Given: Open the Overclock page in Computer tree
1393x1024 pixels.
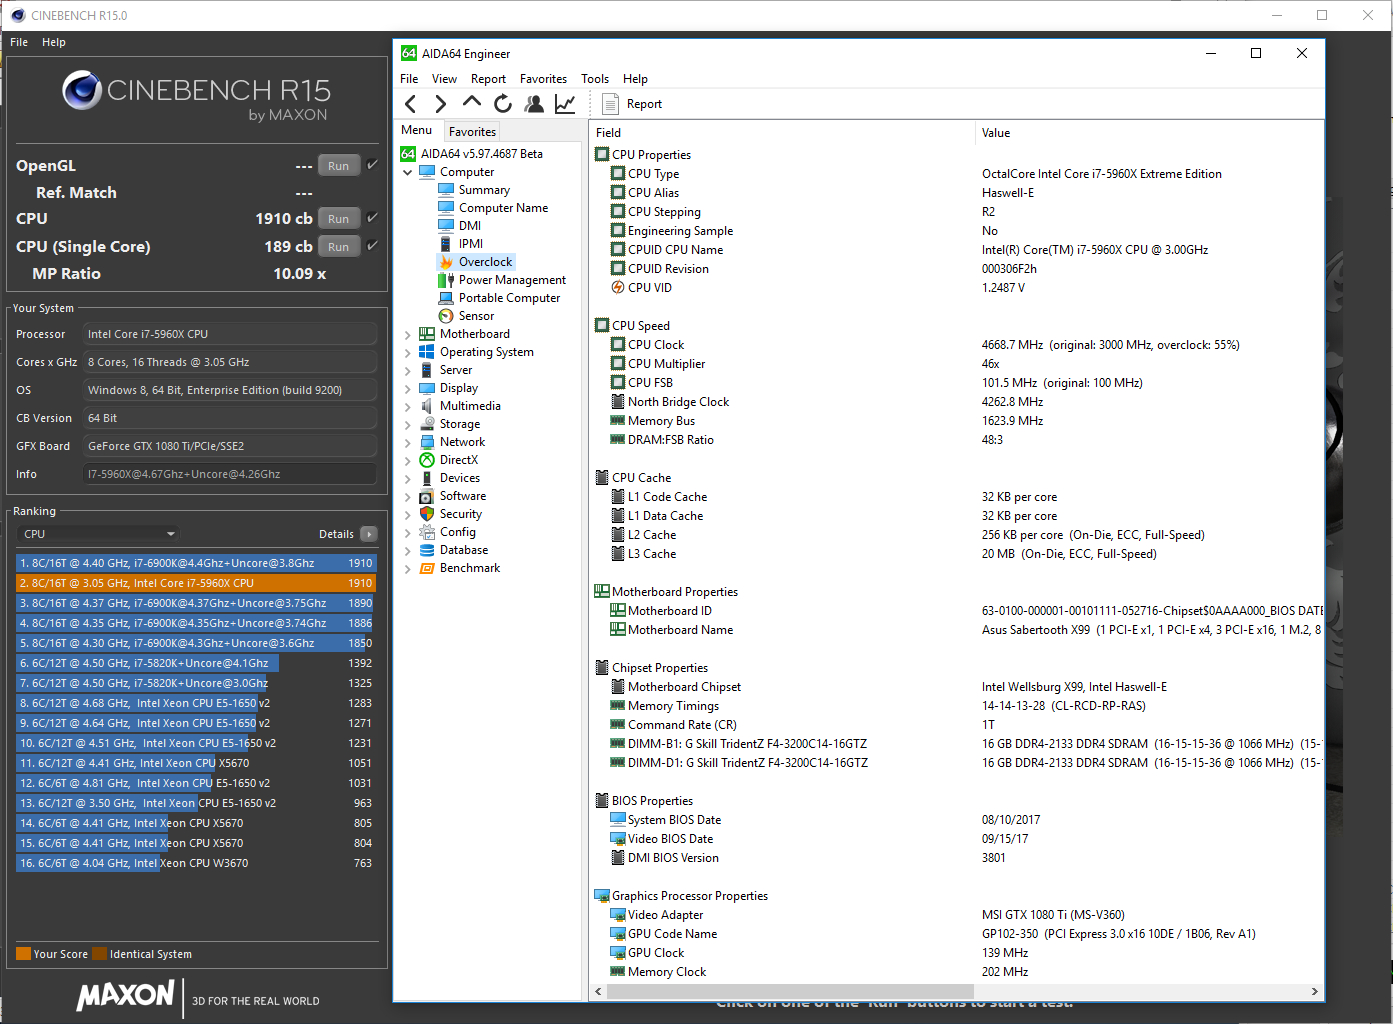Looking at the screenshot, I should [485, 262].
